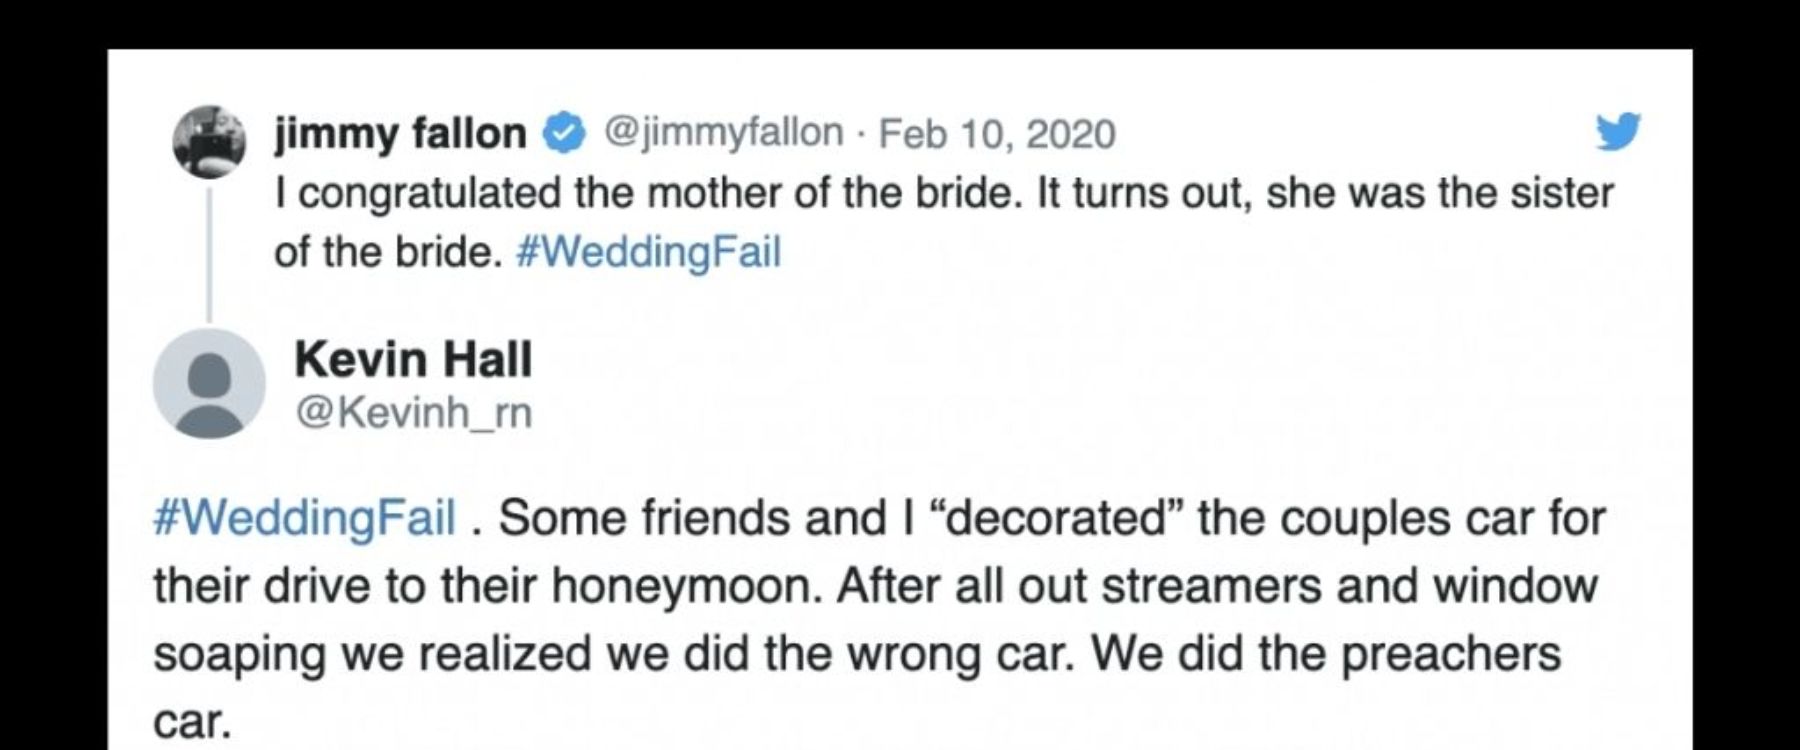
Task: Open jimmy fallon's profile picture
Action: 209,141
